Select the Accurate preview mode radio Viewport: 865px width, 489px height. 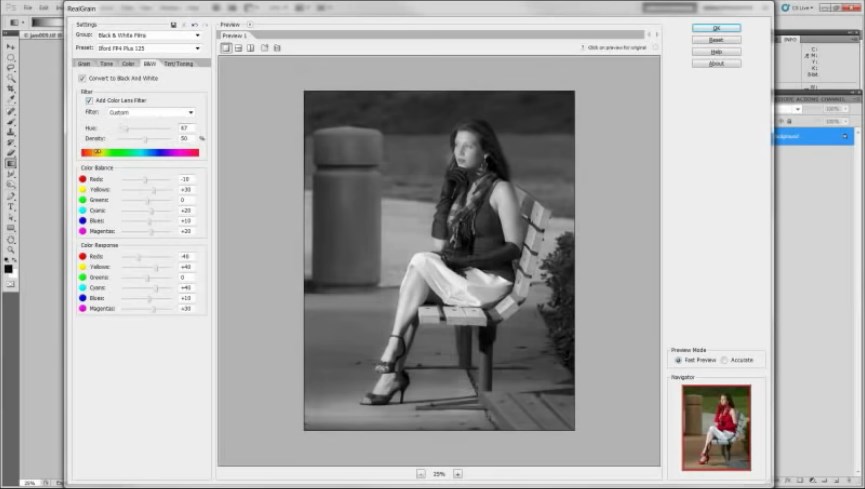[725, 359]
